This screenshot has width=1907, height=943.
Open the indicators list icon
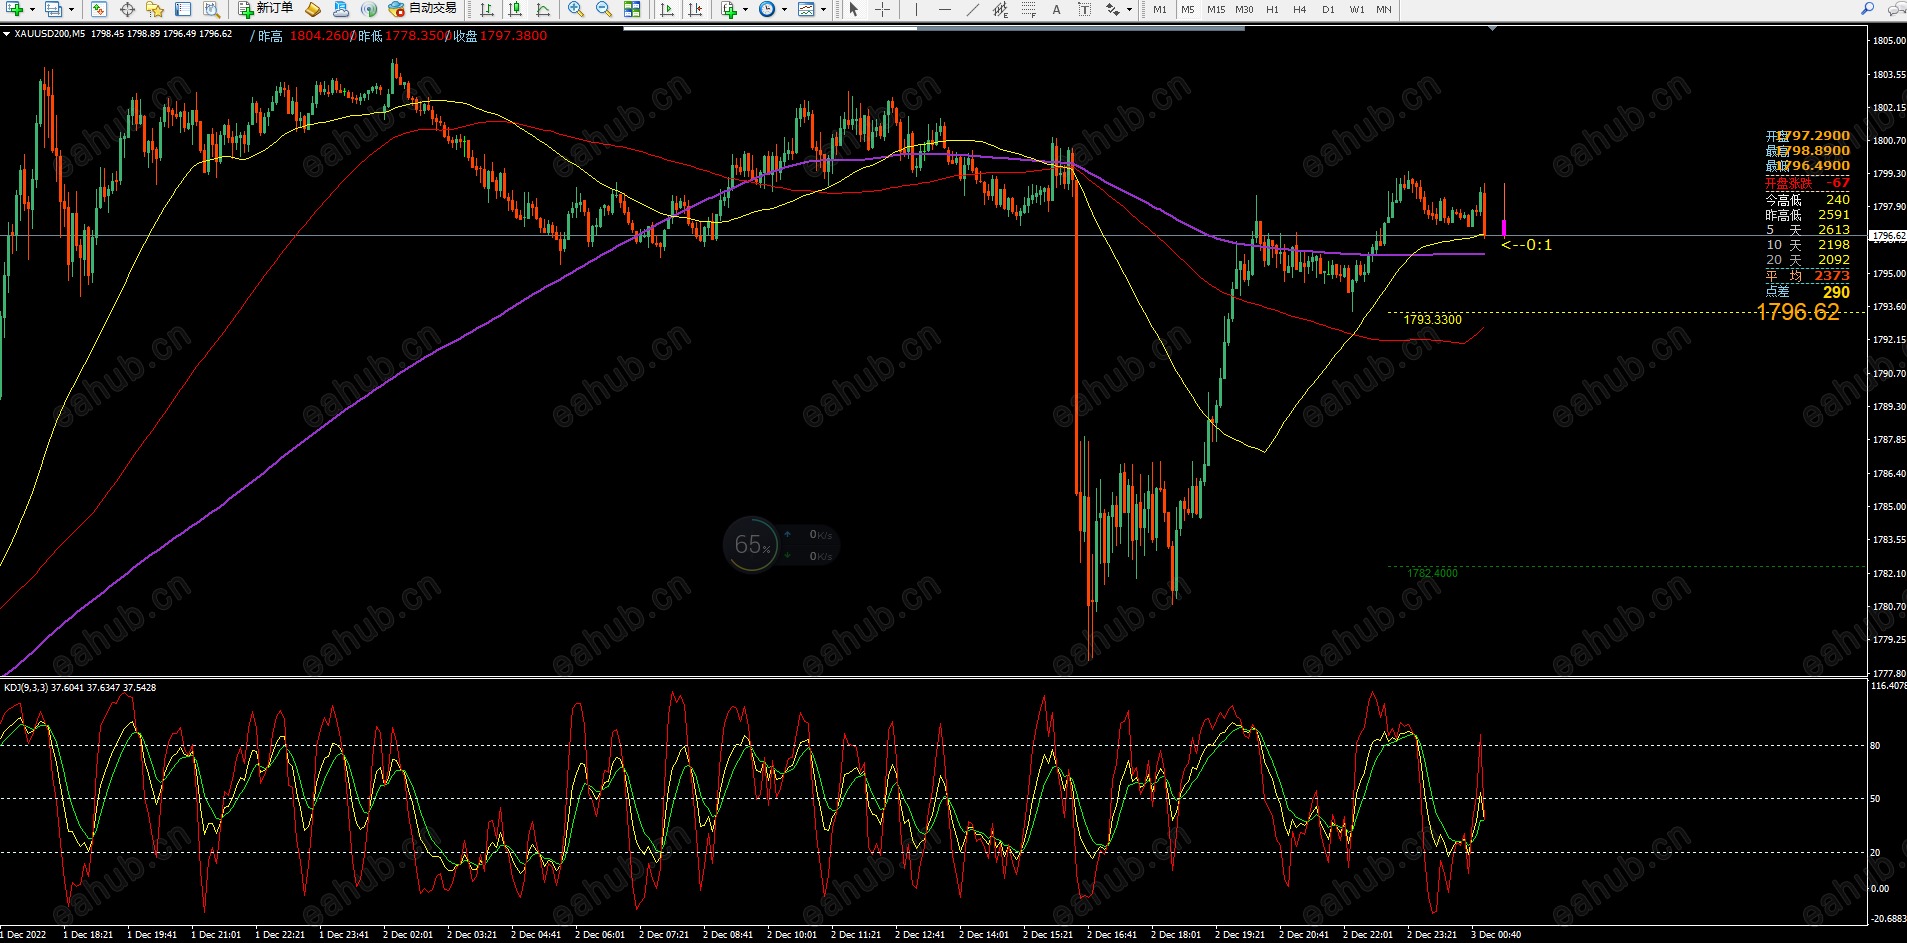pyautogui.click(x=729, y=9)
